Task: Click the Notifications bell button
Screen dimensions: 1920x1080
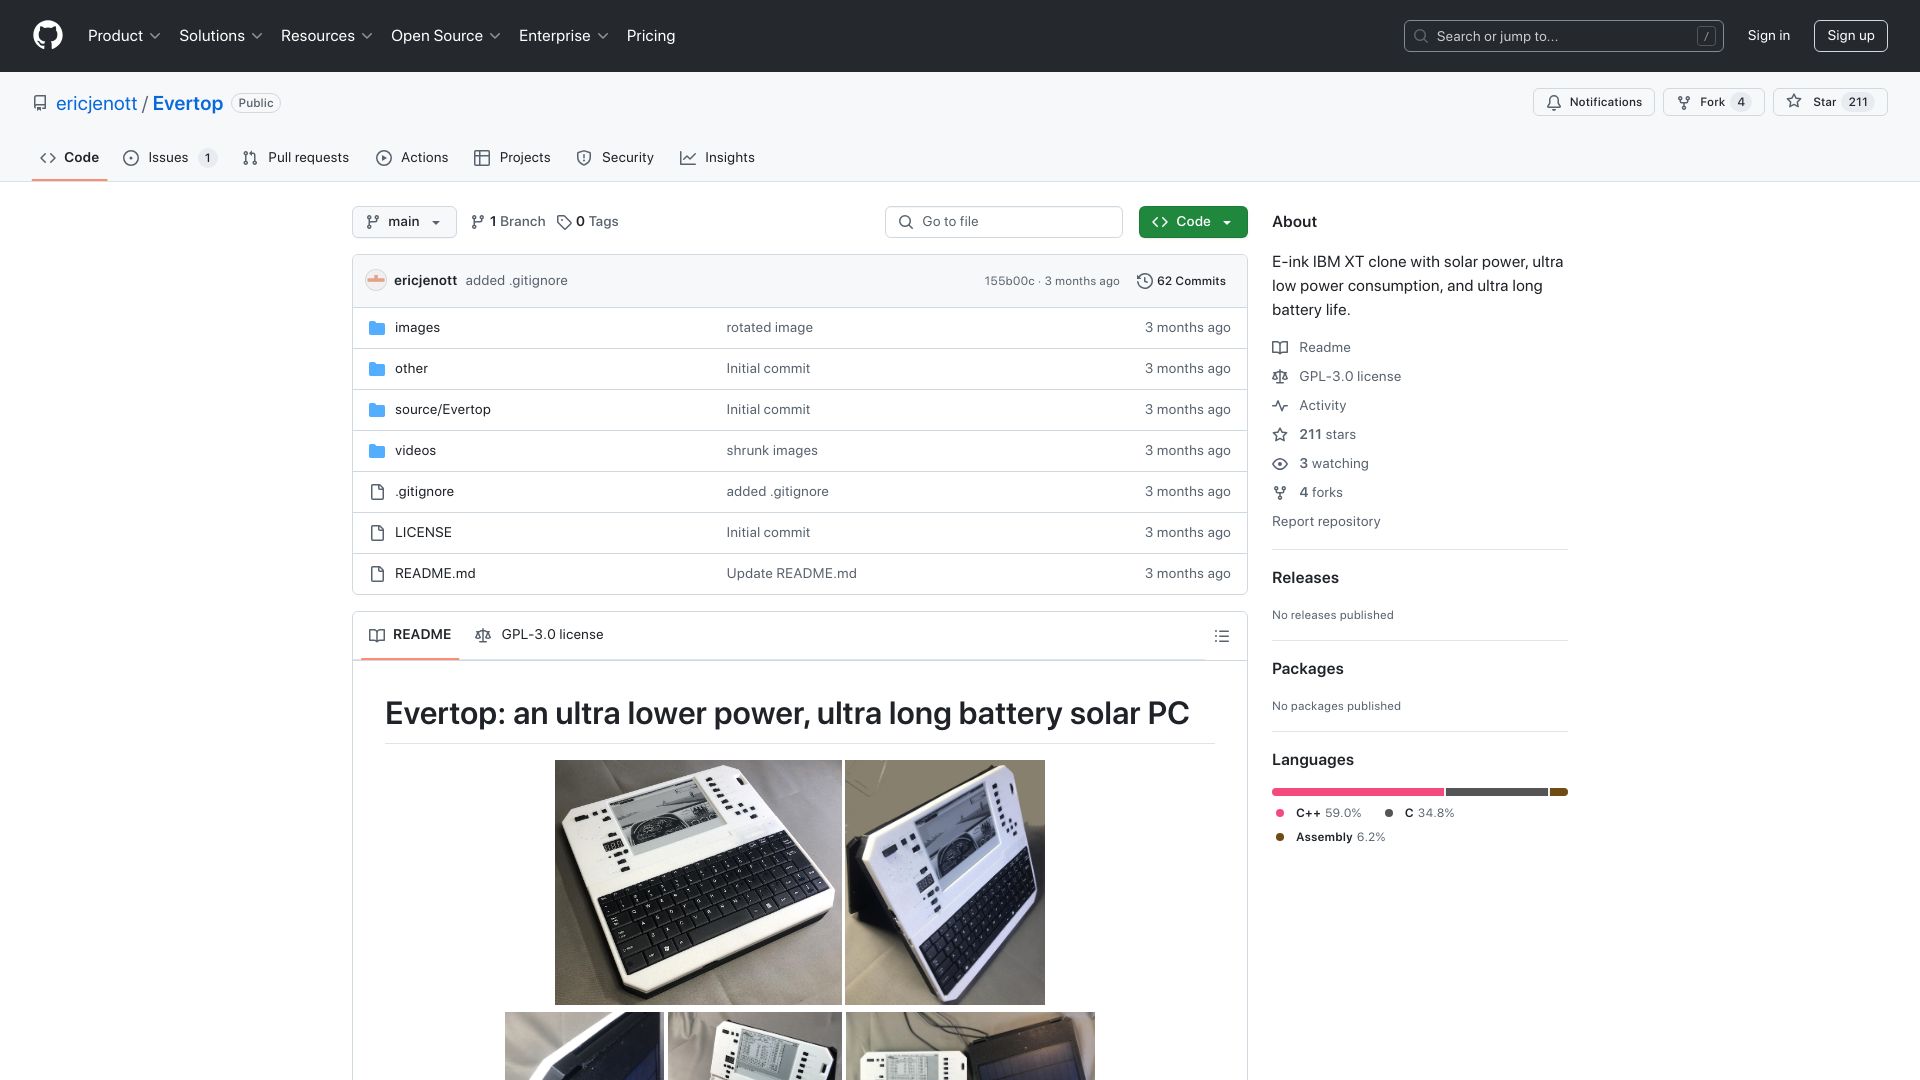Action: (1594, 102)
